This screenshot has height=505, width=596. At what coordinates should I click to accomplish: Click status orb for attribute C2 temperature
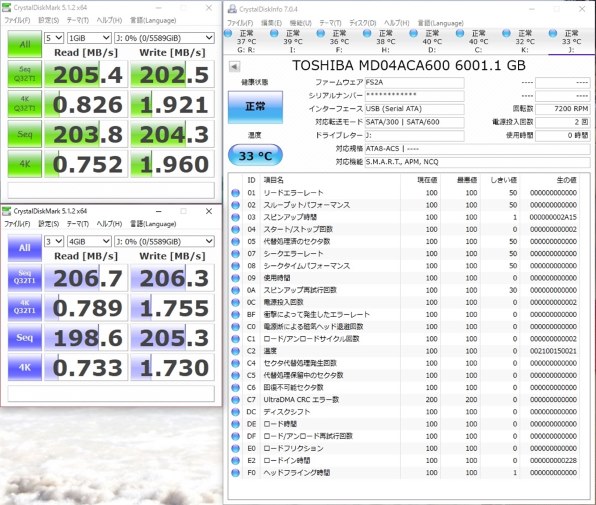[236, 351]
